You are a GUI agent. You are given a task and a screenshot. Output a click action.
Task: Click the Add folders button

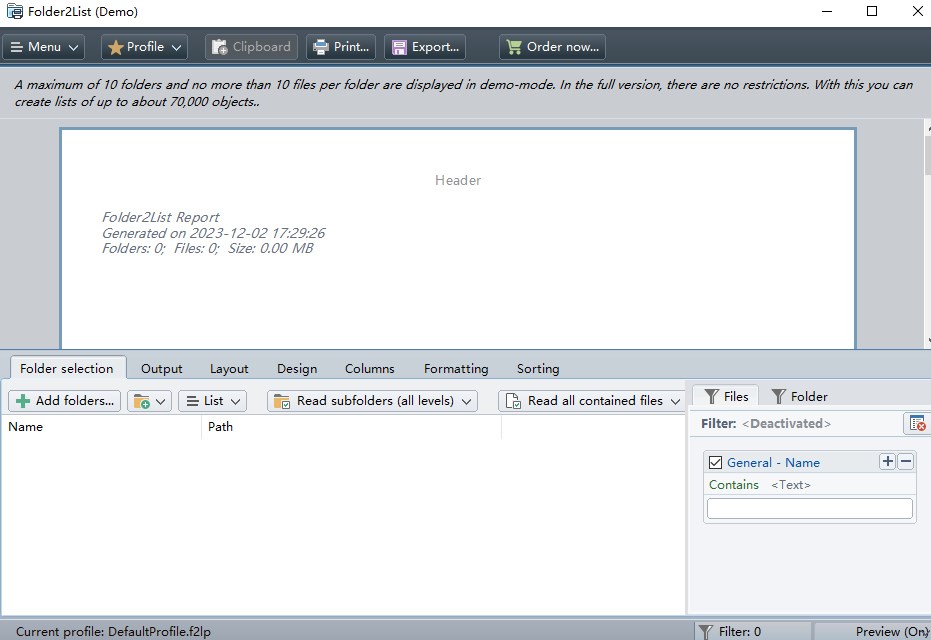[64, 401]
